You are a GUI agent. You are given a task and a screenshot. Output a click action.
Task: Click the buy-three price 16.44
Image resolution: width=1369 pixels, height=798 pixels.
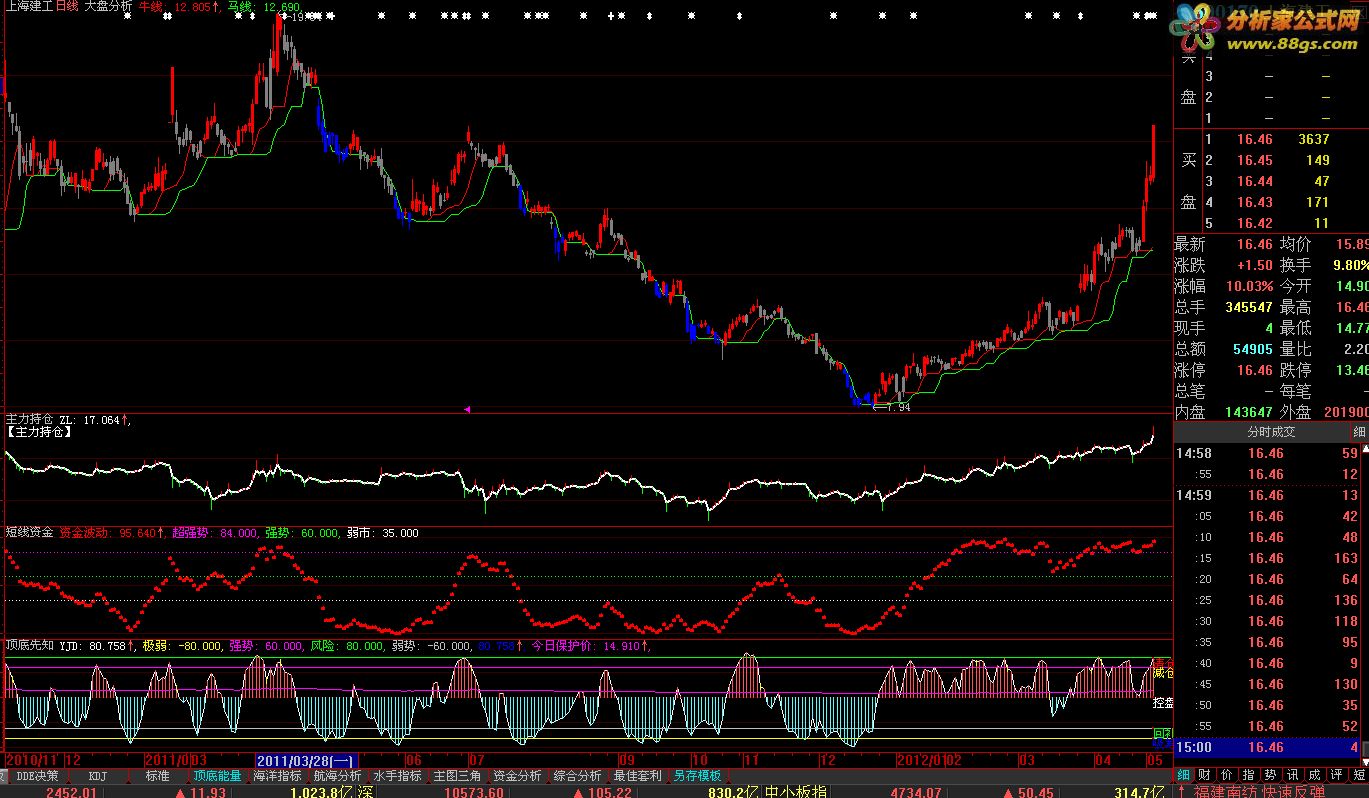[1255, 181]
